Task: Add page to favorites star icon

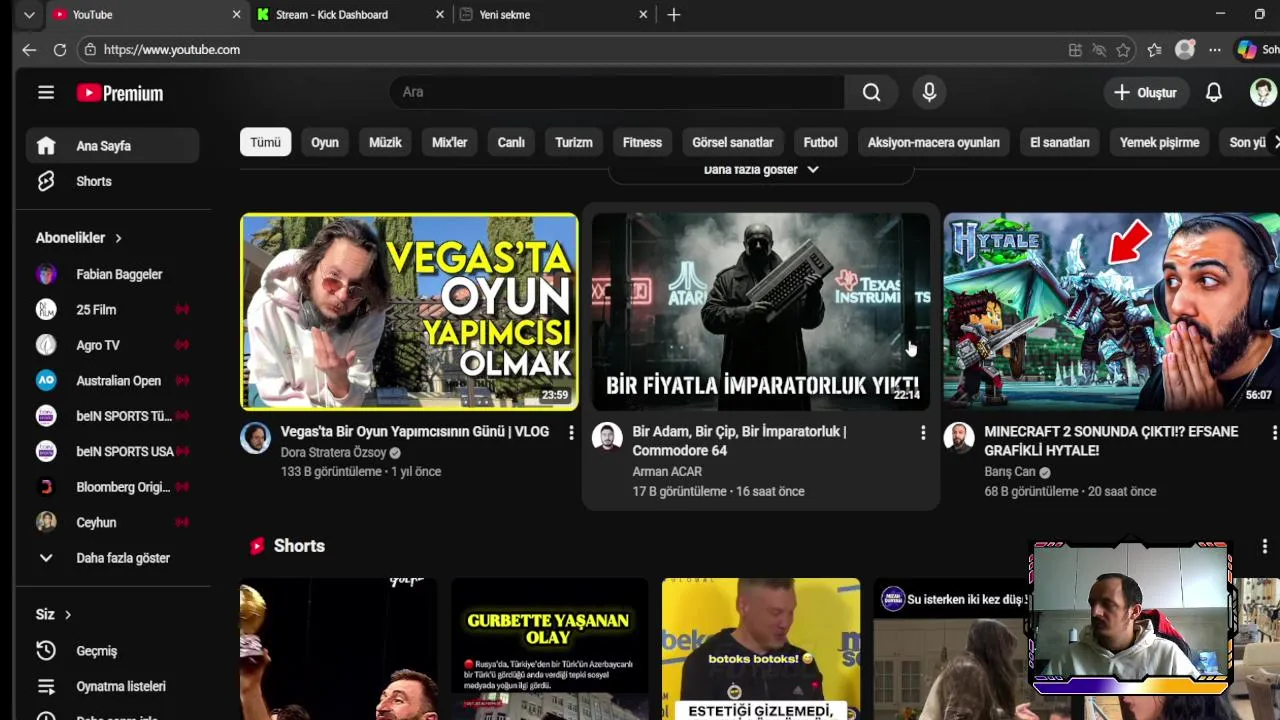Action: [1124, 50]
